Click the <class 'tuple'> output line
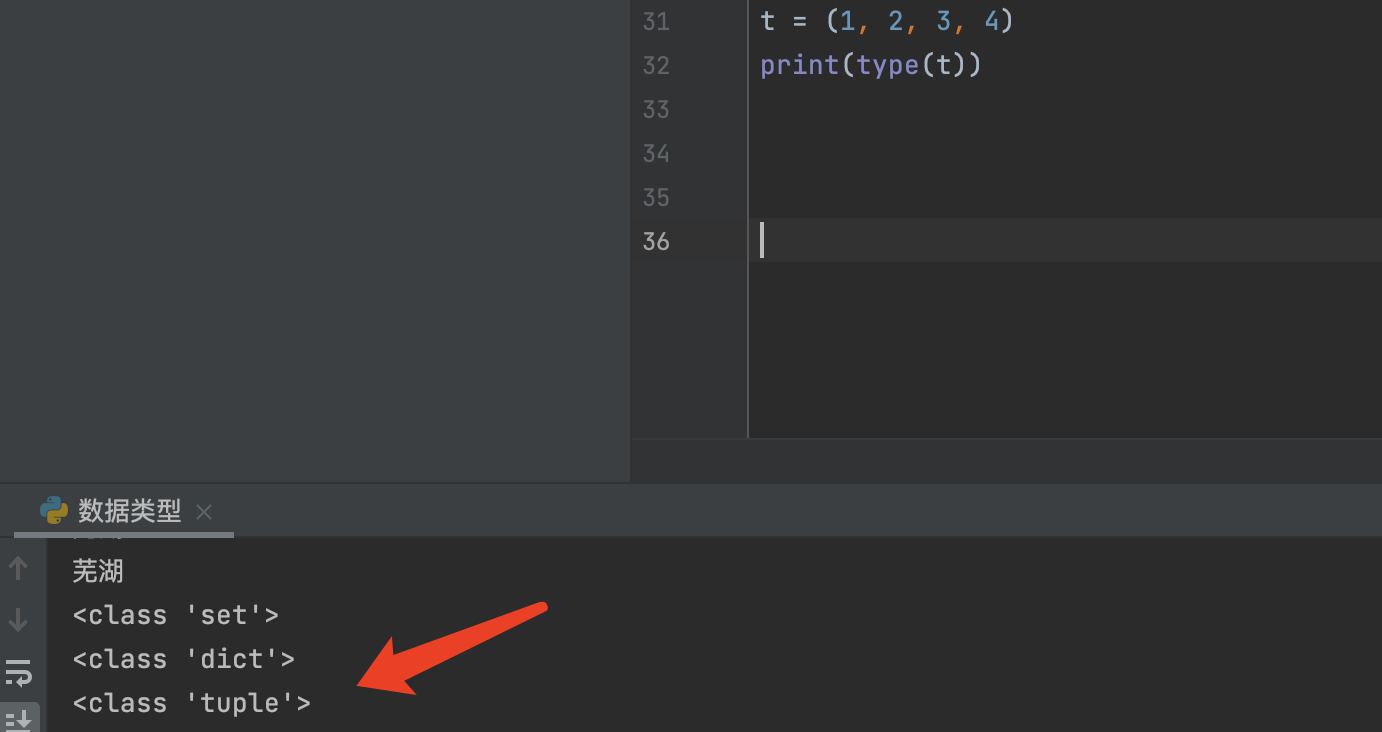 click(192, 703)
